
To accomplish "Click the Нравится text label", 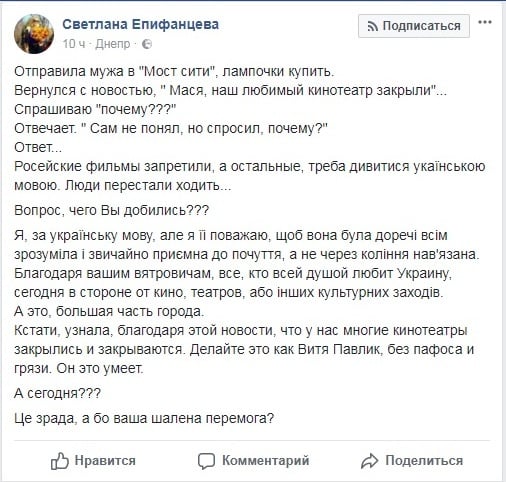I will point(105,461).
